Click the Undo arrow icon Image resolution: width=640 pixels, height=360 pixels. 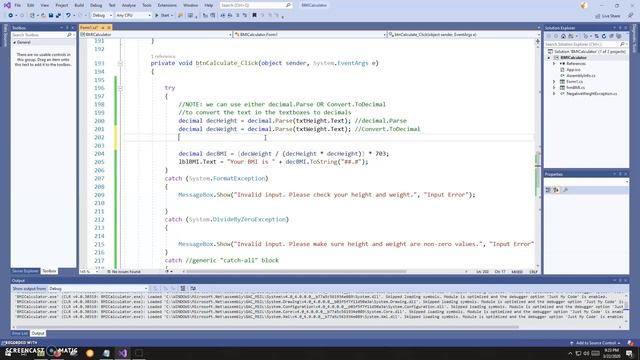[x=68, y=16]
